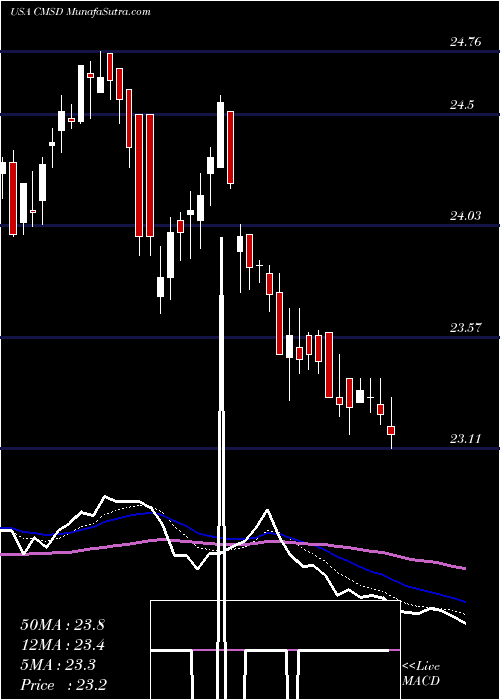Click the 24.5 price level label

pos(463,105)
